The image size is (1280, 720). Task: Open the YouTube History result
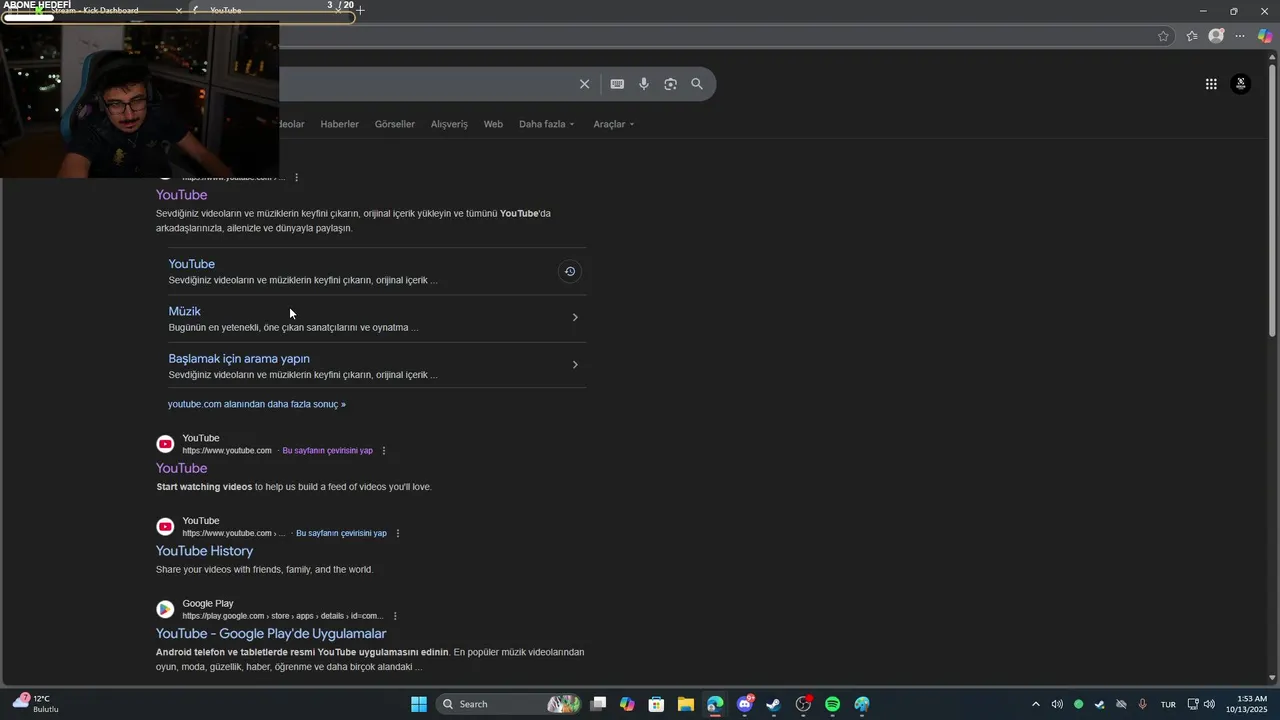pos(204,551)
